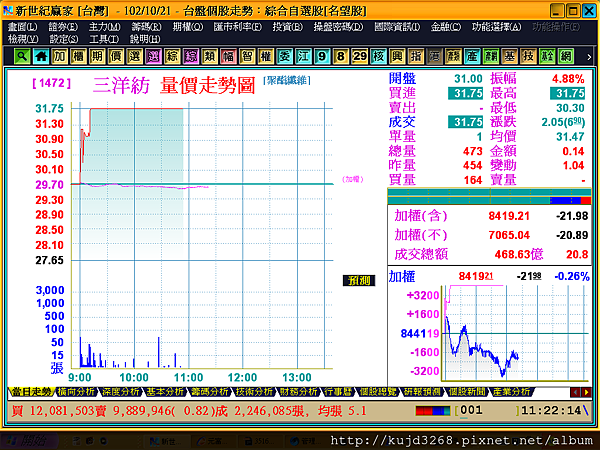Screen dimensions: 600x450
Task: Open the 籌碼(R) menu
Action: (x=146, y=27)
